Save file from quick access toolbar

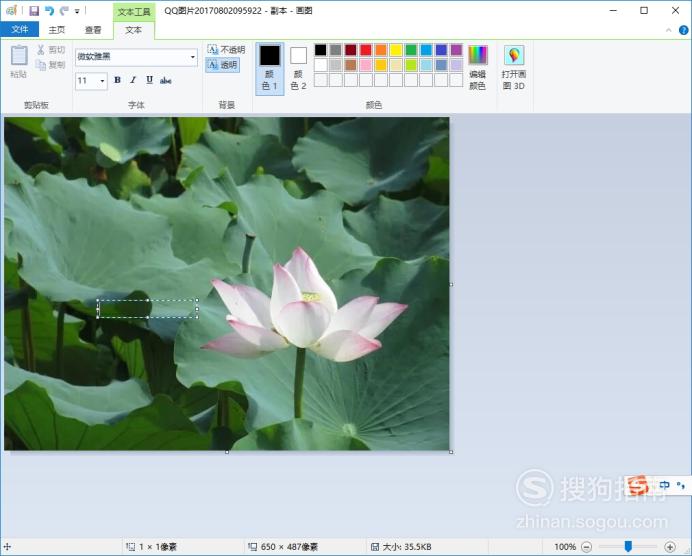(34, 11)
